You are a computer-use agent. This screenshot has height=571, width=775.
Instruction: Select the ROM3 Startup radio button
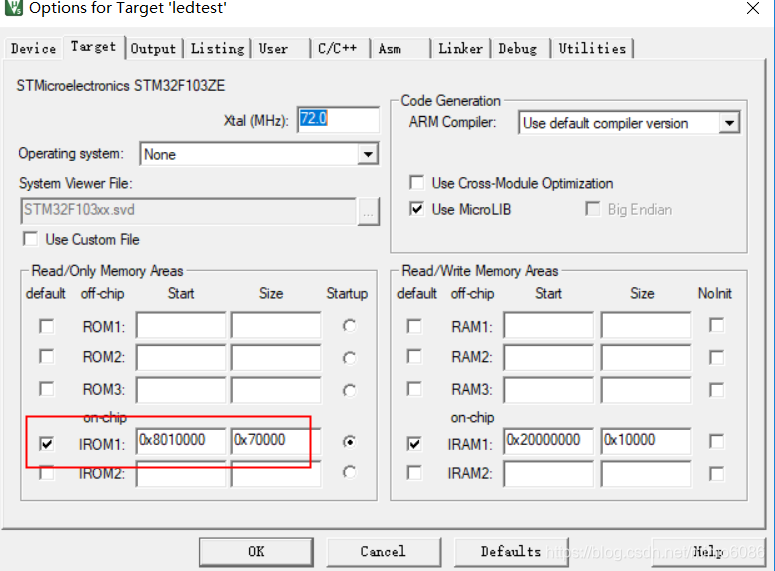(x=349, y=391)
